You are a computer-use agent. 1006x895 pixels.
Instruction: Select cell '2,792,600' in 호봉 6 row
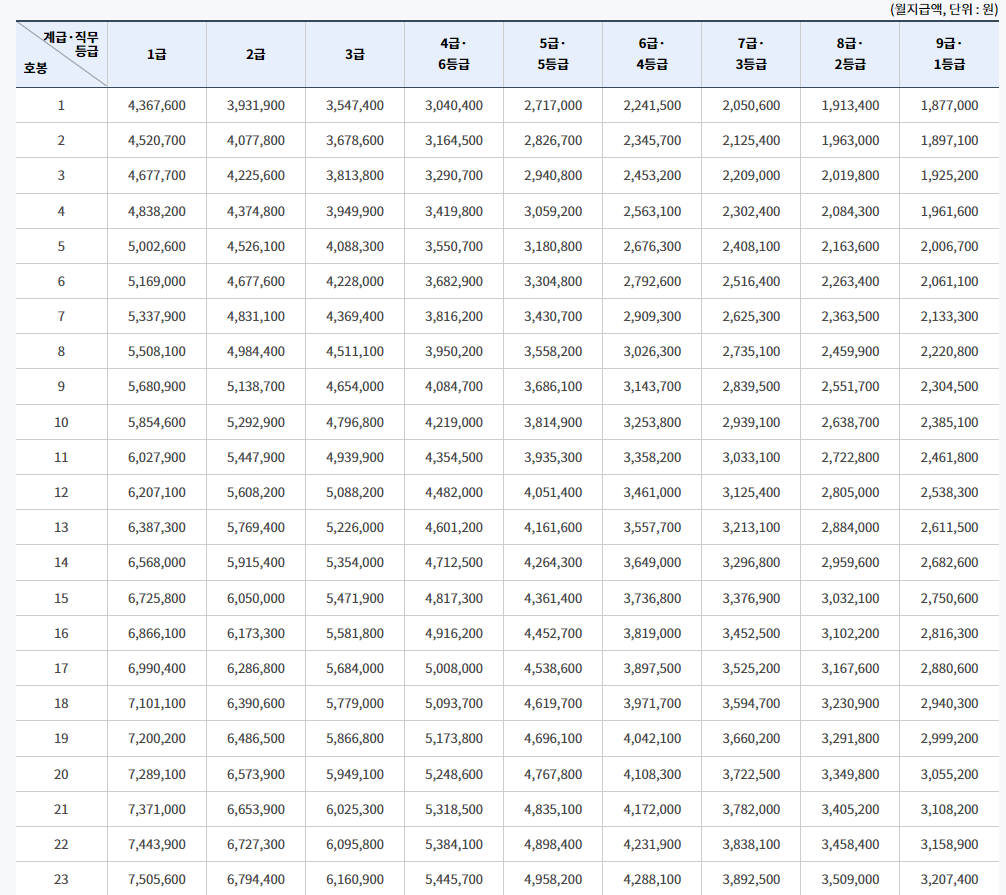pos(652,281)
